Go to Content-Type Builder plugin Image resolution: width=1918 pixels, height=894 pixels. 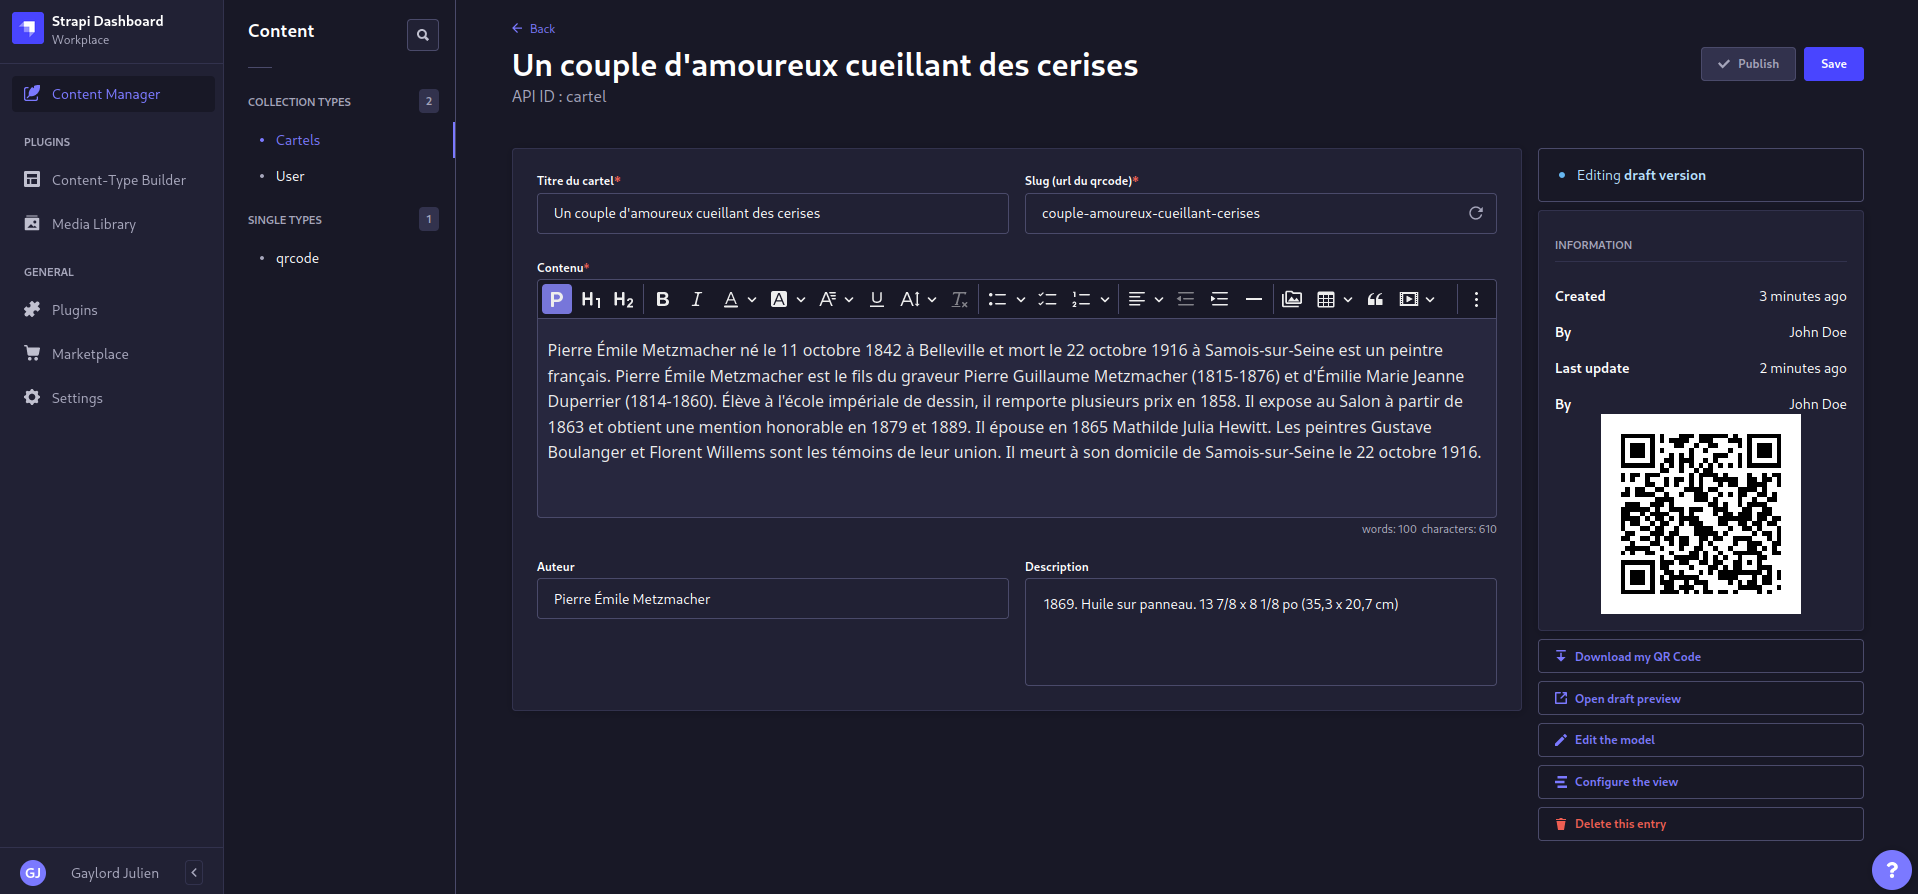(113, 180)
